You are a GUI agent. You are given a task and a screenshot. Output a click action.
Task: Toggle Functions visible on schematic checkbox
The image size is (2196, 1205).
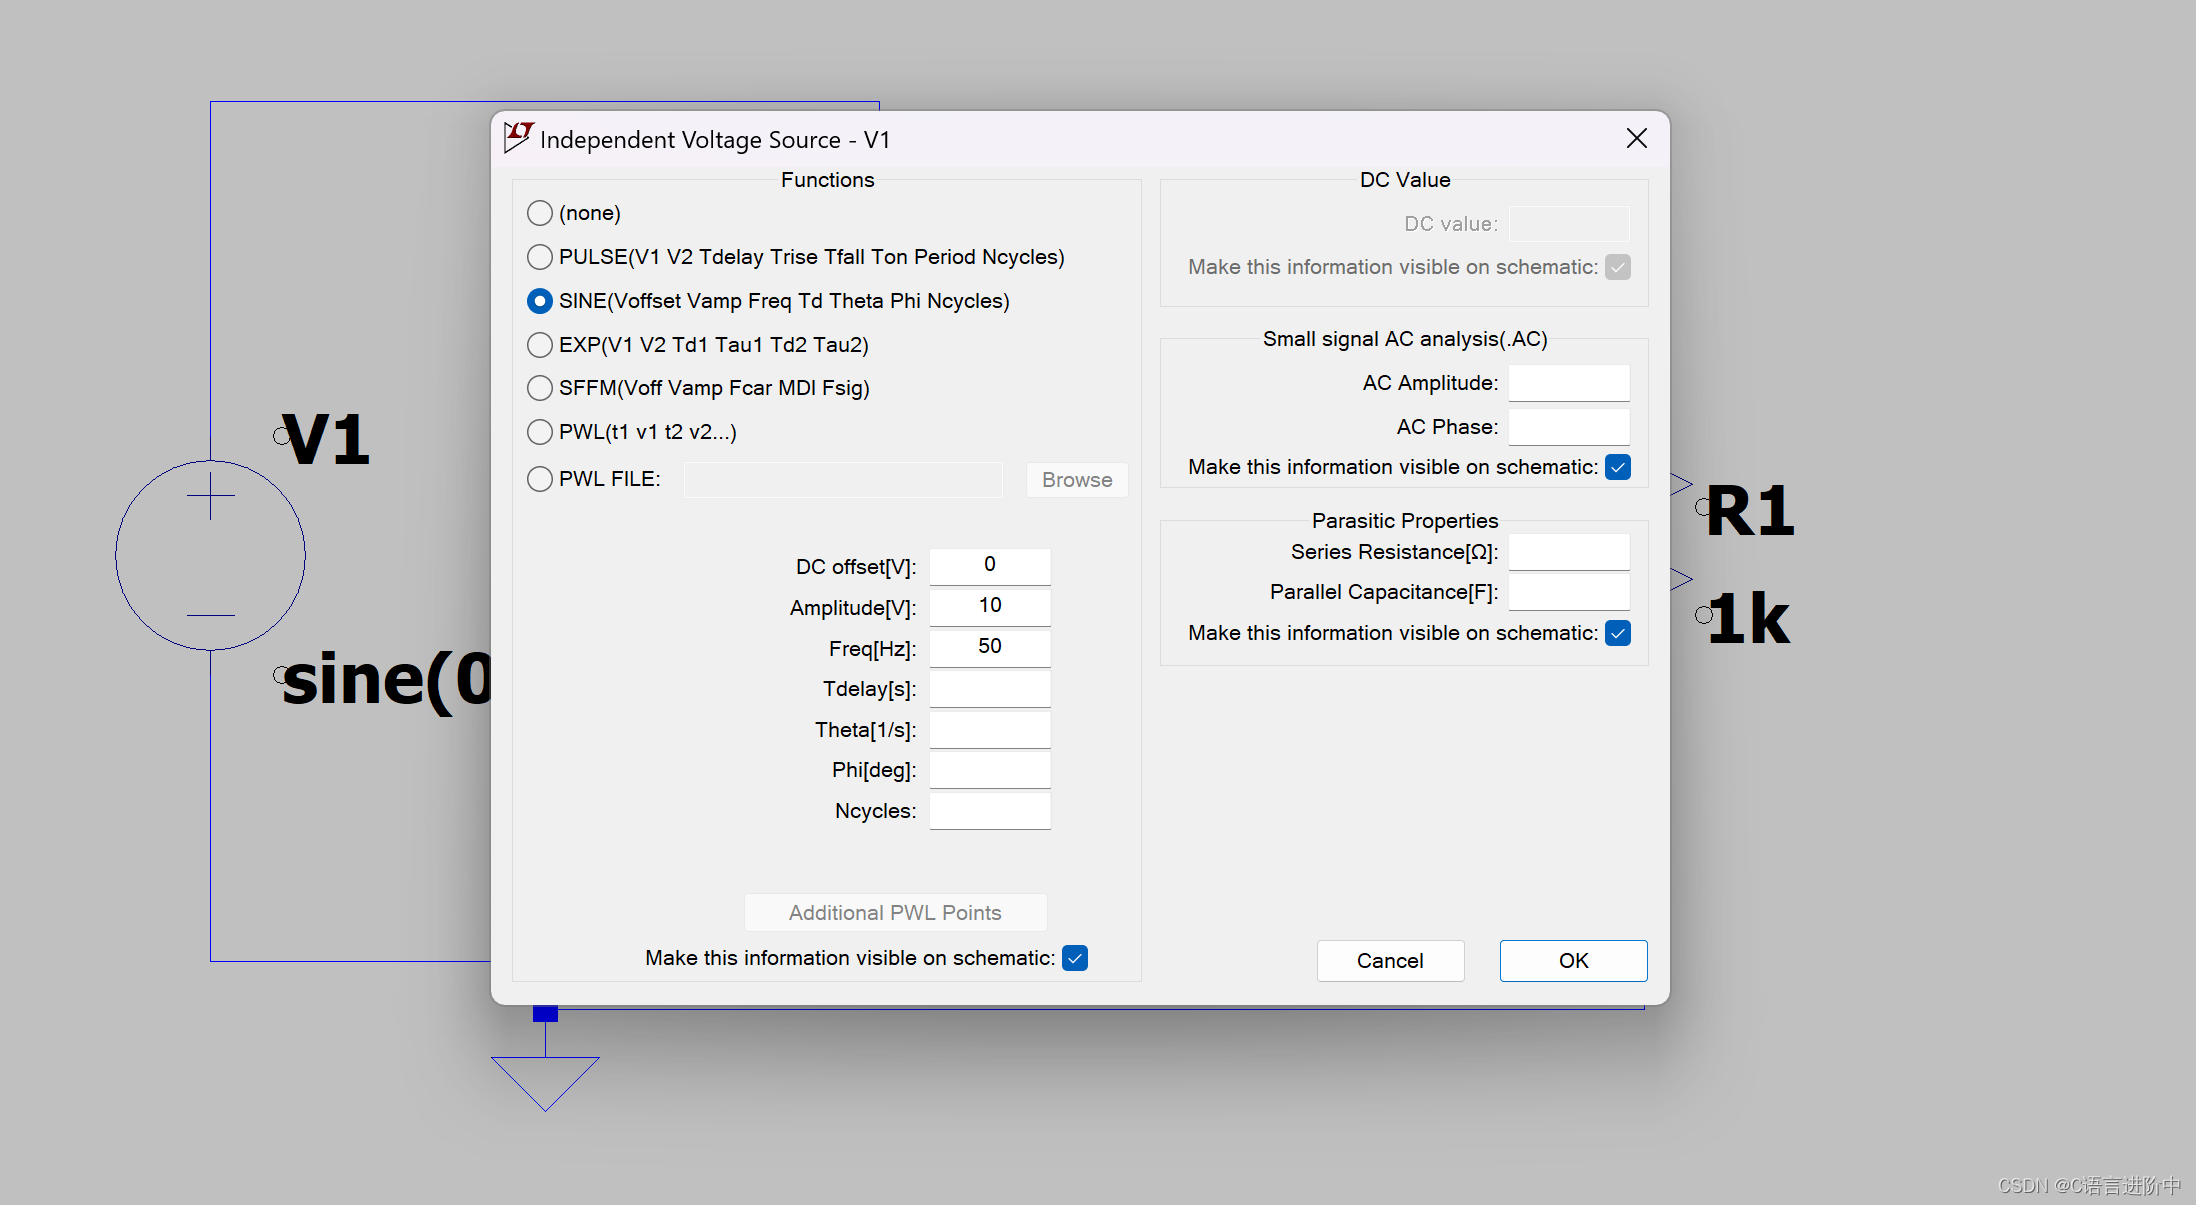coord(1075,958)
